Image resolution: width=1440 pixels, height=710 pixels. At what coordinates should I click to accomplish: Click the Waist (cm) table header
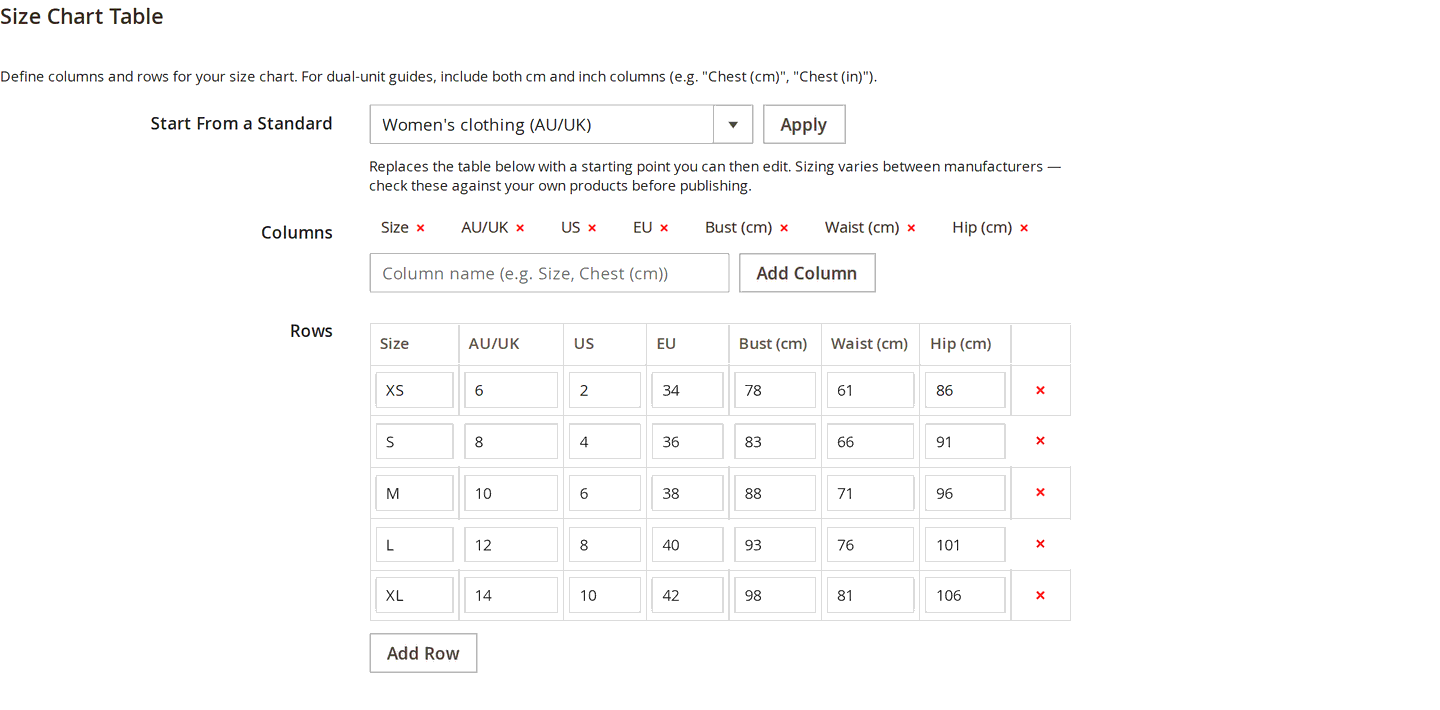tap(869, 344)
